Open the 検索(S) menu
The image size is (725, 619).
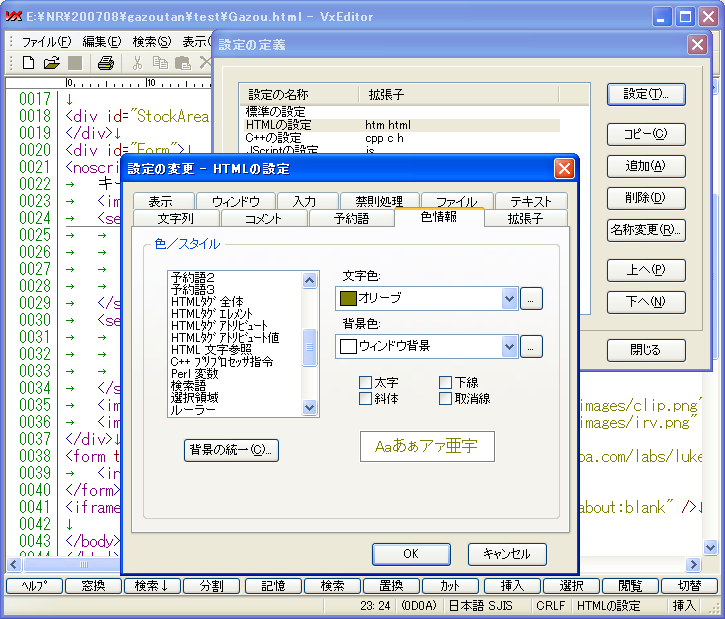(152, 42)
